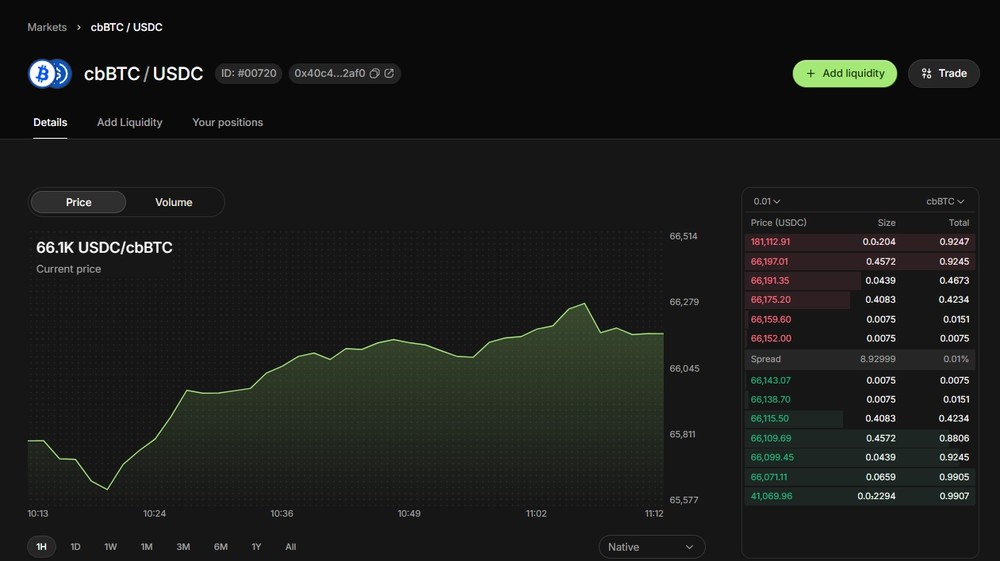Image resolution: width=1000 pixels, height=561 pixels.
Task: Open the Details tab
Action: [50, 122]
